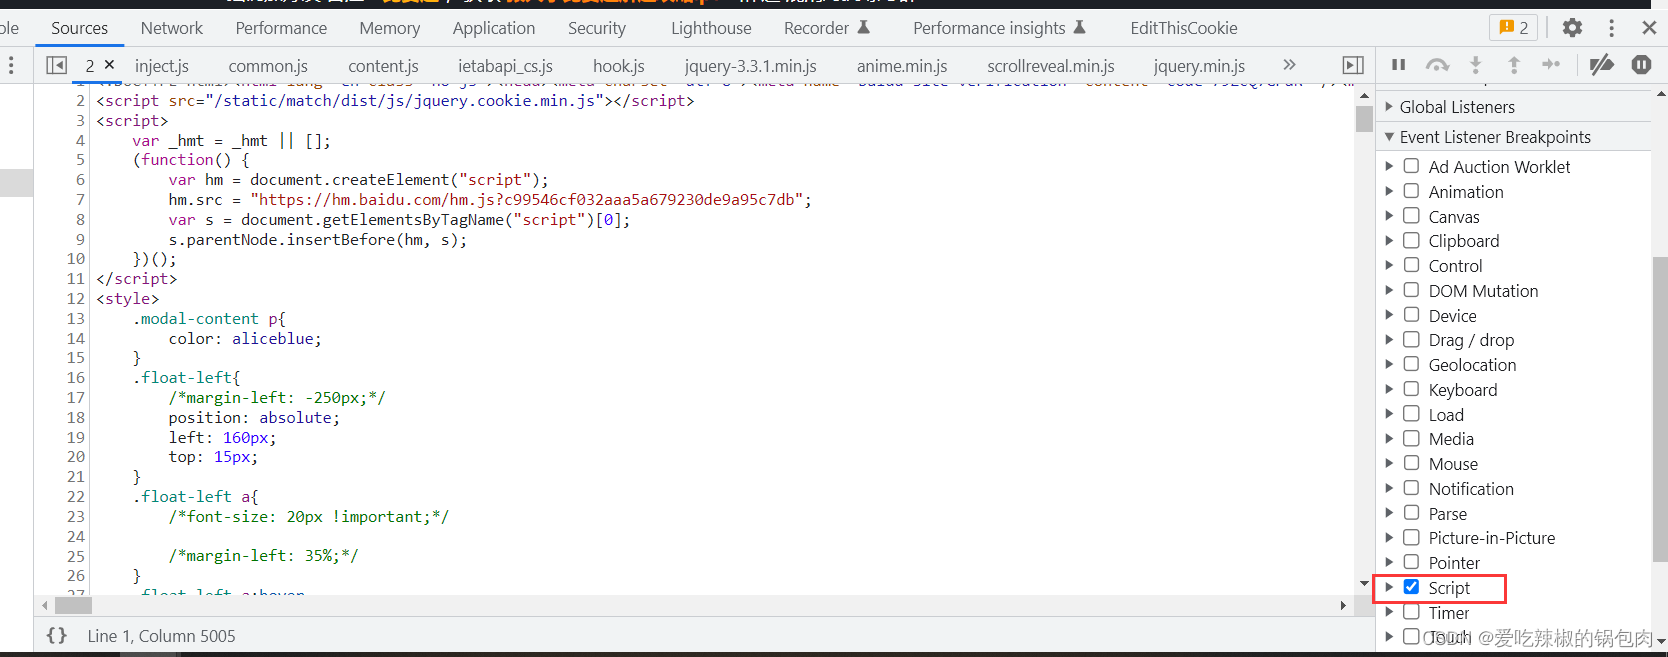Expand the Drag / drop category arrow
This screenshot has height=657, width=1668.
[1389, 340]
